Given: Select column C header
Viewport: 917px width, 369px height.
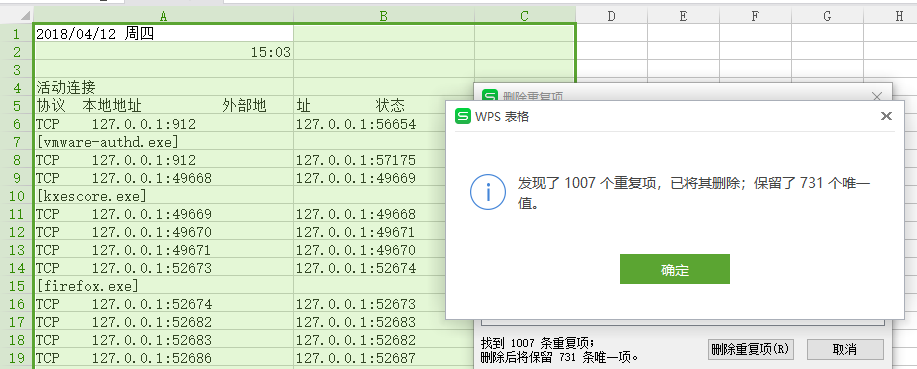Looking at the screenshot, I should pos(525,16).
